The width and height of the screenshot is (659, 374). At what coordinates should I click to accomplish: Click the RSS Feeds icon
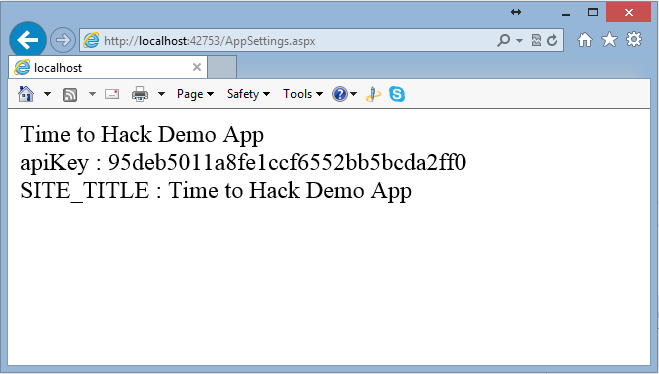pyautogui.click(x=70, y=95)
